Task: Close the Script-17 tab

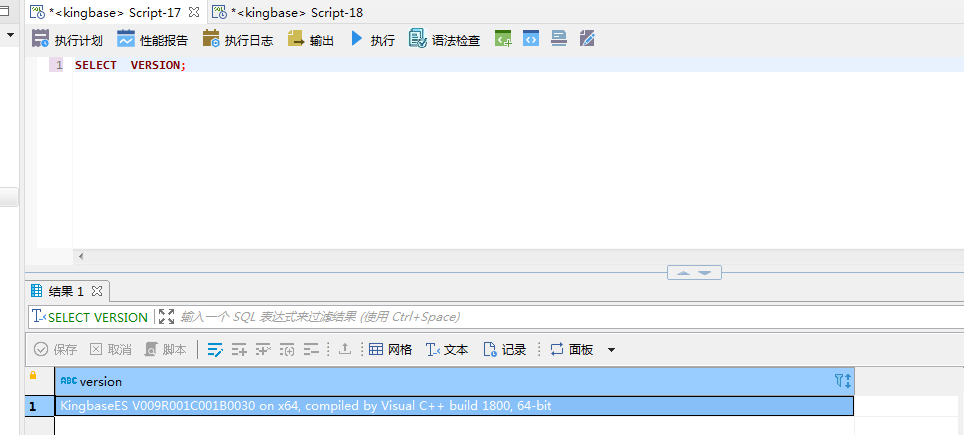Action: click(194, 12)
